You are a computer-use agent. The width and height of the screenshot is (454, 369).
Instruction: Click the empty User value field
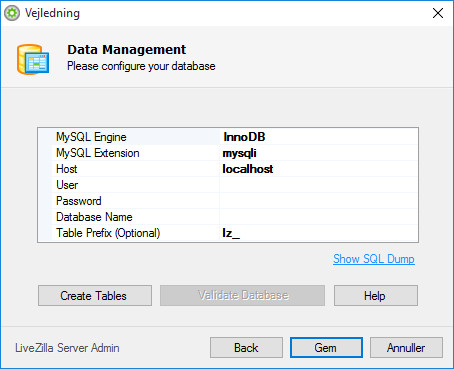click(318, 185)
